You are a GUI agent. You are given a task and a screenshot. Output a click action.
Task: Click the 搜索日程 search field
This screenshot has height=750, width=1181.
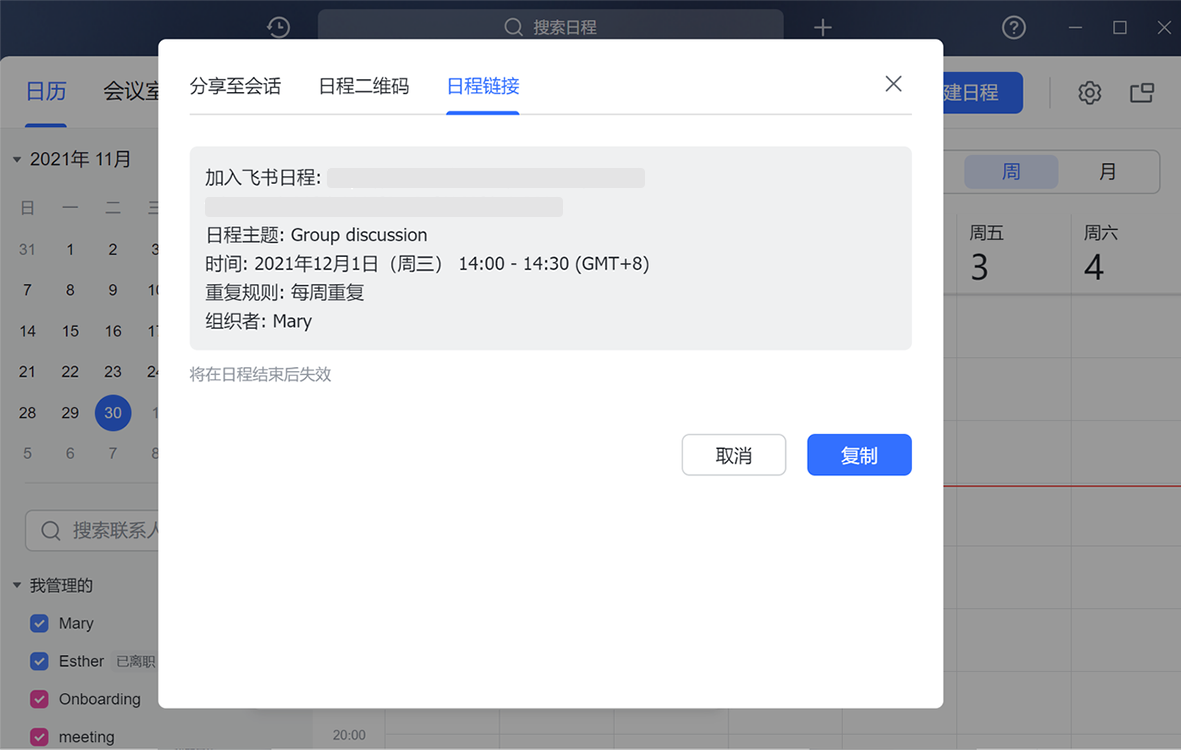point(551,27)
